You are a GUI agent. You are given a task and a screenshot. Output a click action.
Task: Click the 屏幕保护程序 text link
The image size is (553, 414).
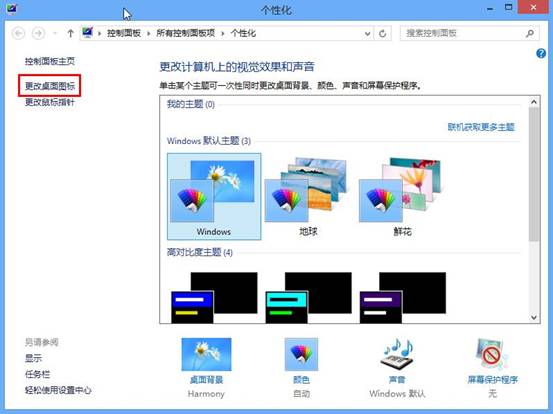pos(492,380)
